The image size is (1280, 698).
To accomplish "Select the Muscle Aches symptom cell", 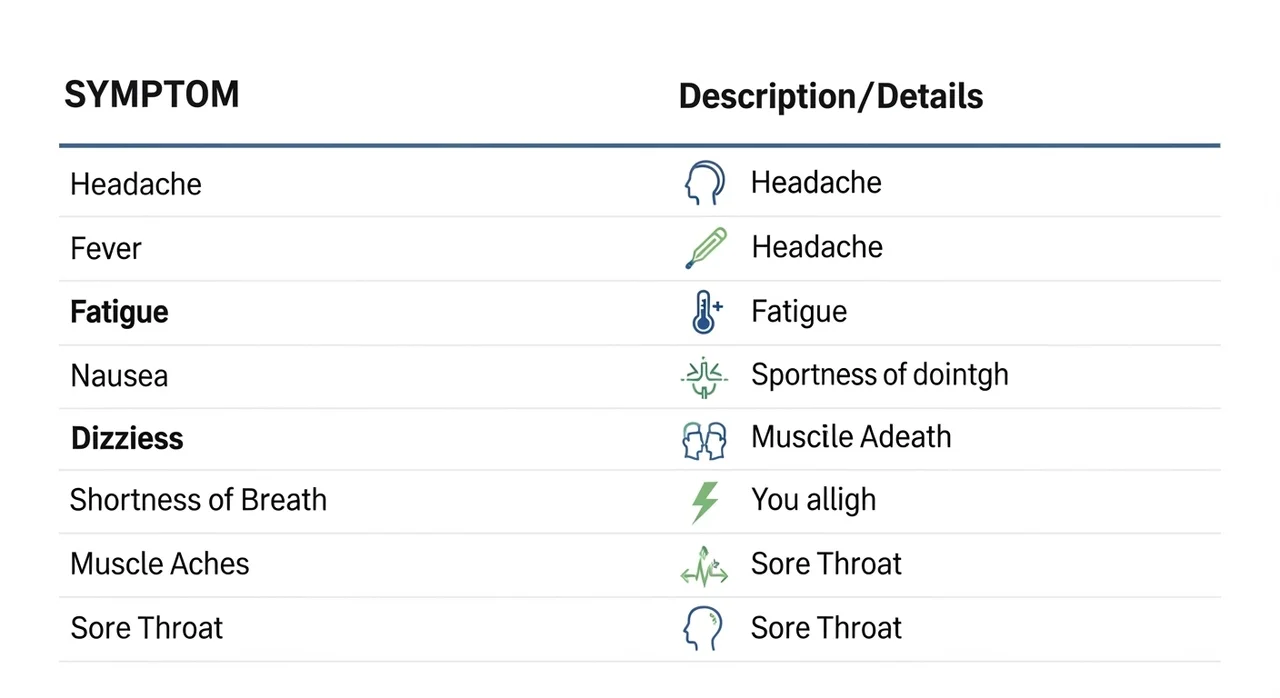I will (x=160, y=564).
